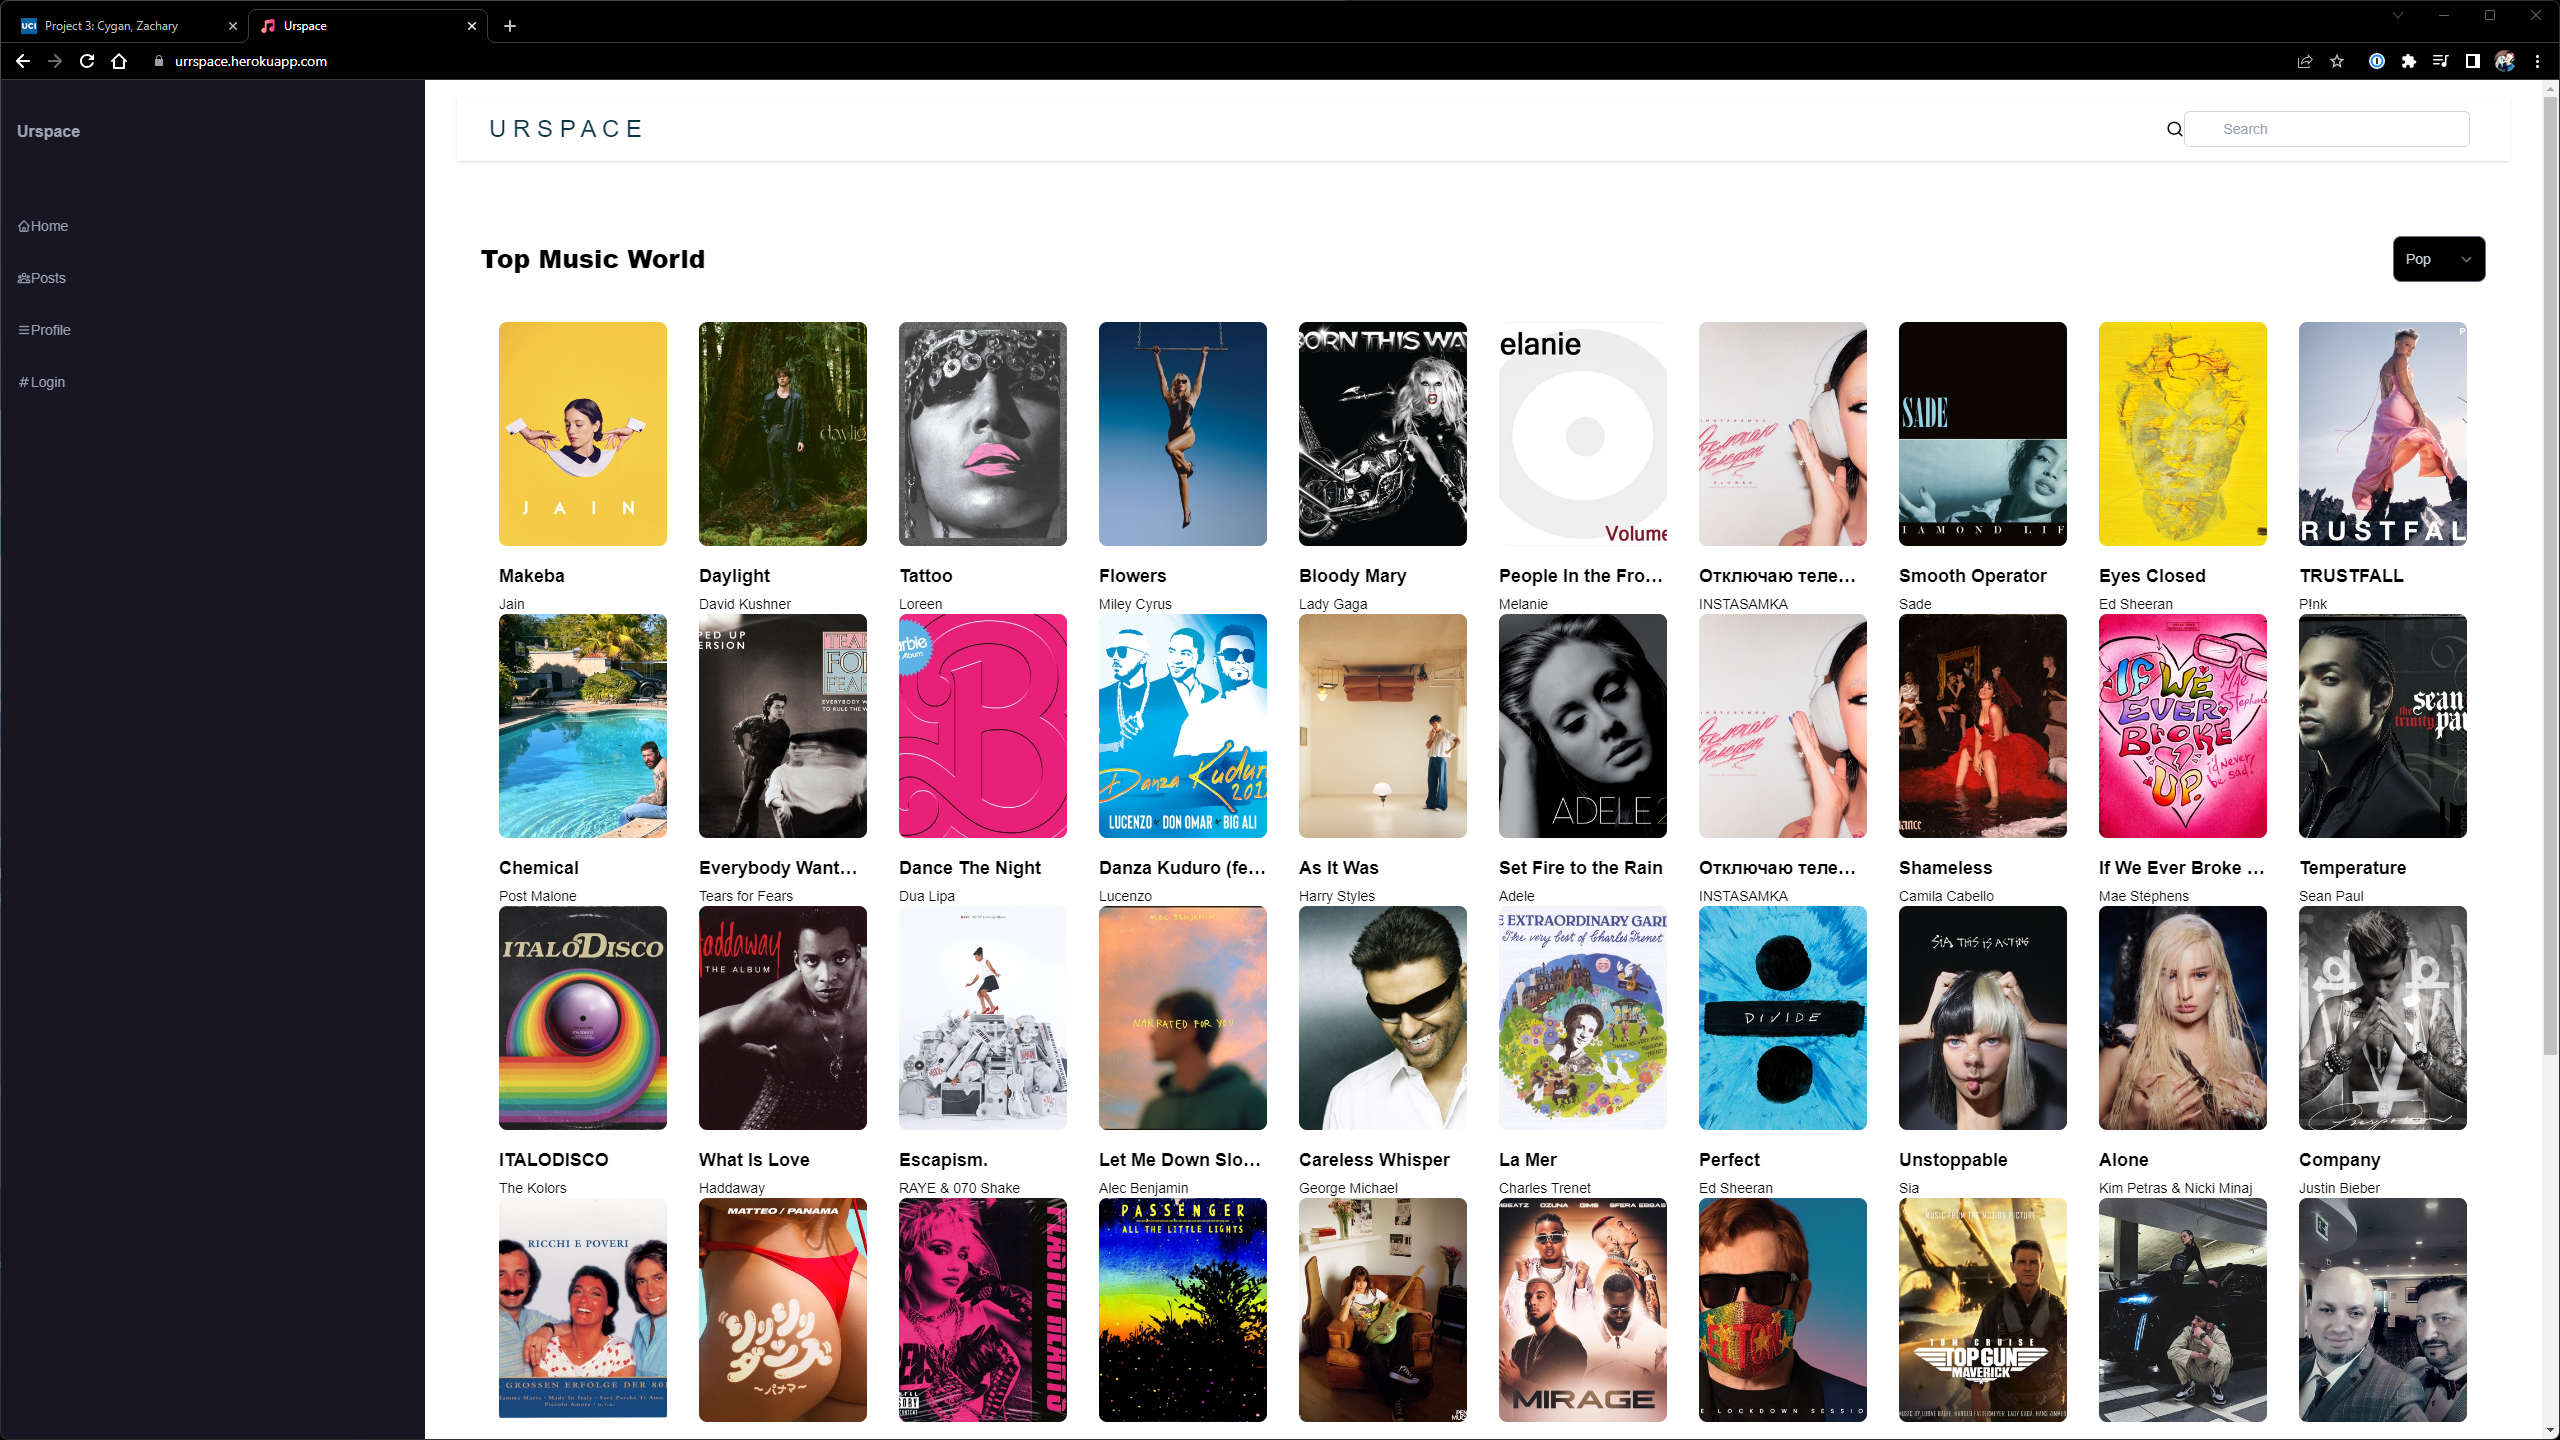Open the Bloody Mary album cover
The image size is (2560, 1440).
tap(1383, 434)
